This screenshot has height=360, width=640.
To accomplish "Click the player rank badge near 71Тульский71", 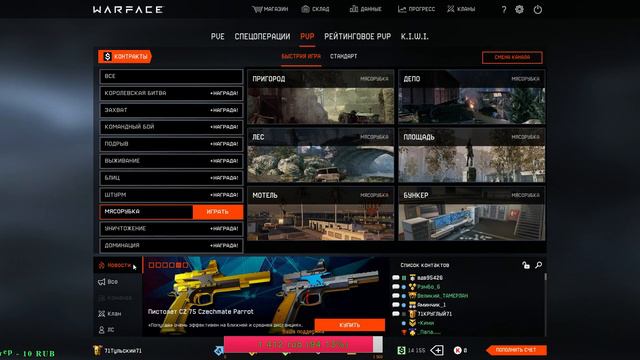I will [x=97, y=350].
